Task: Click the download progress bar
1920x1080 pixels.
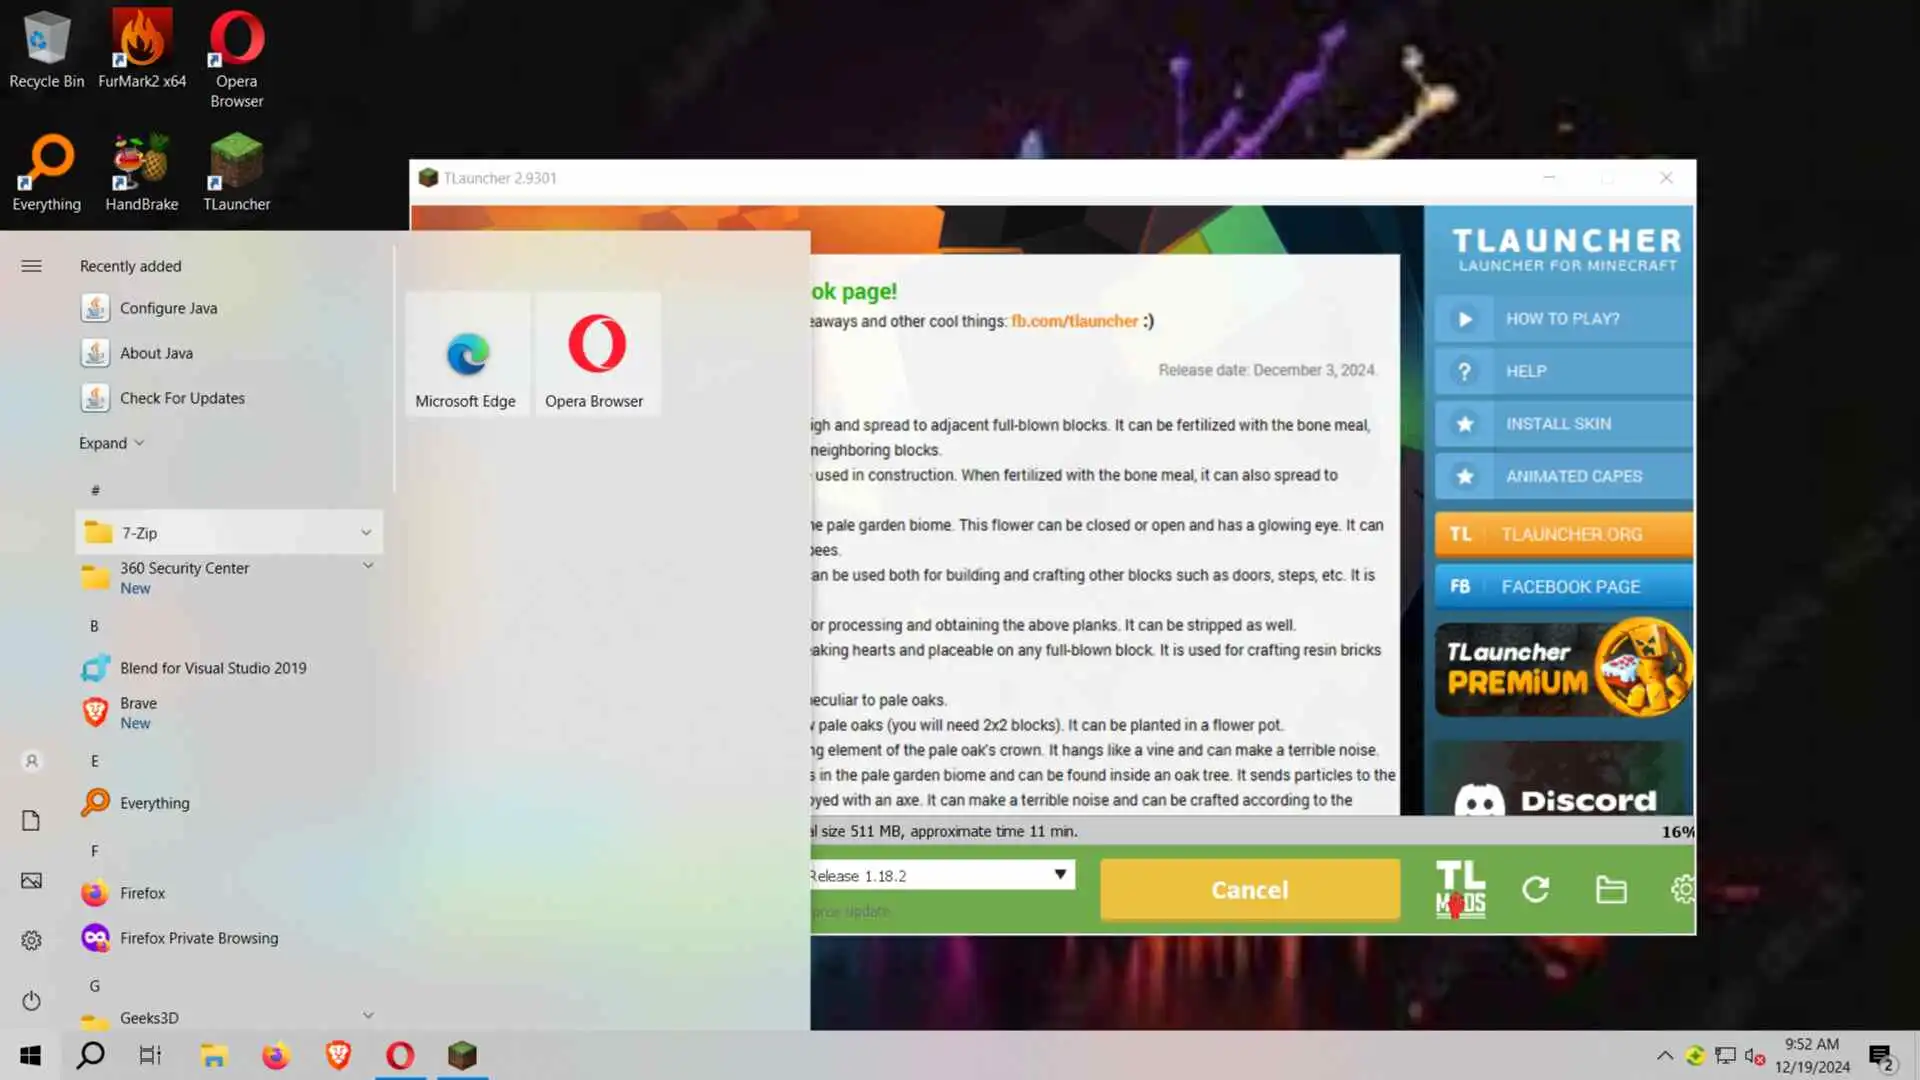Action: click(x=1250, y=831)
